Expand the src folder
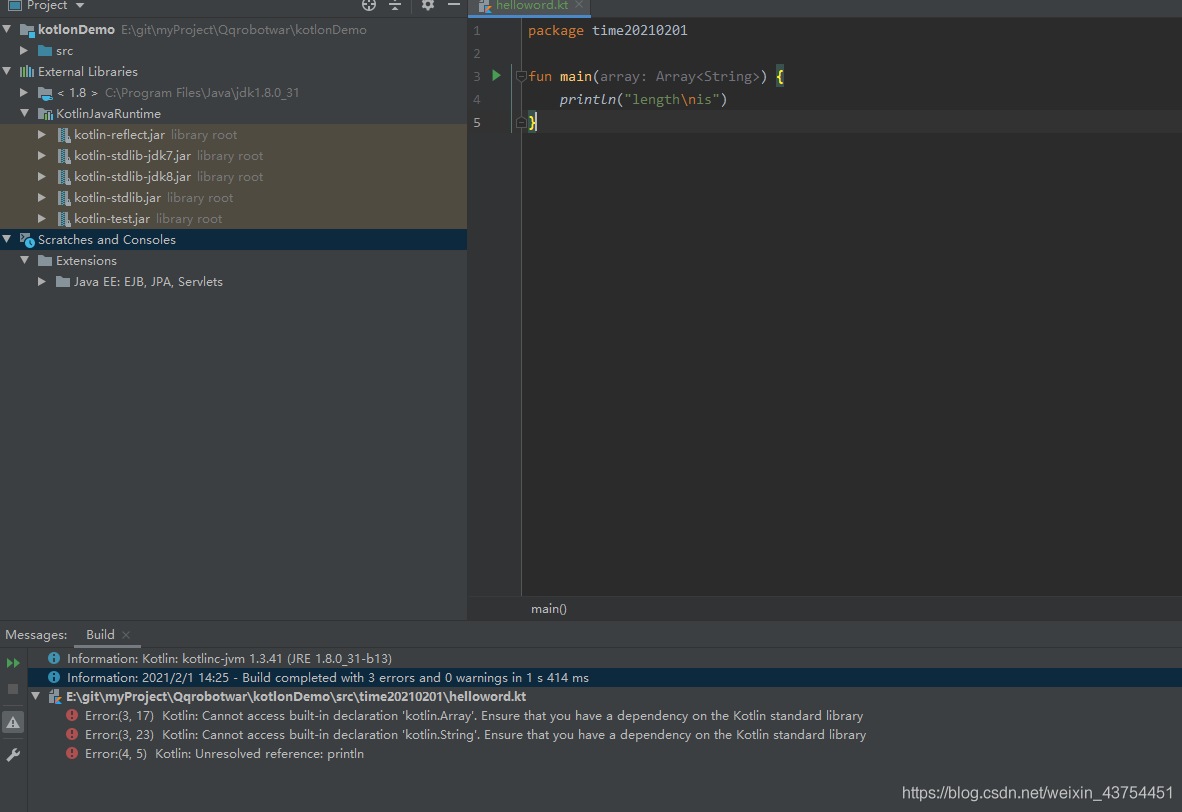Viewport: 1182px width, 812px height. (x=25, y=50)
